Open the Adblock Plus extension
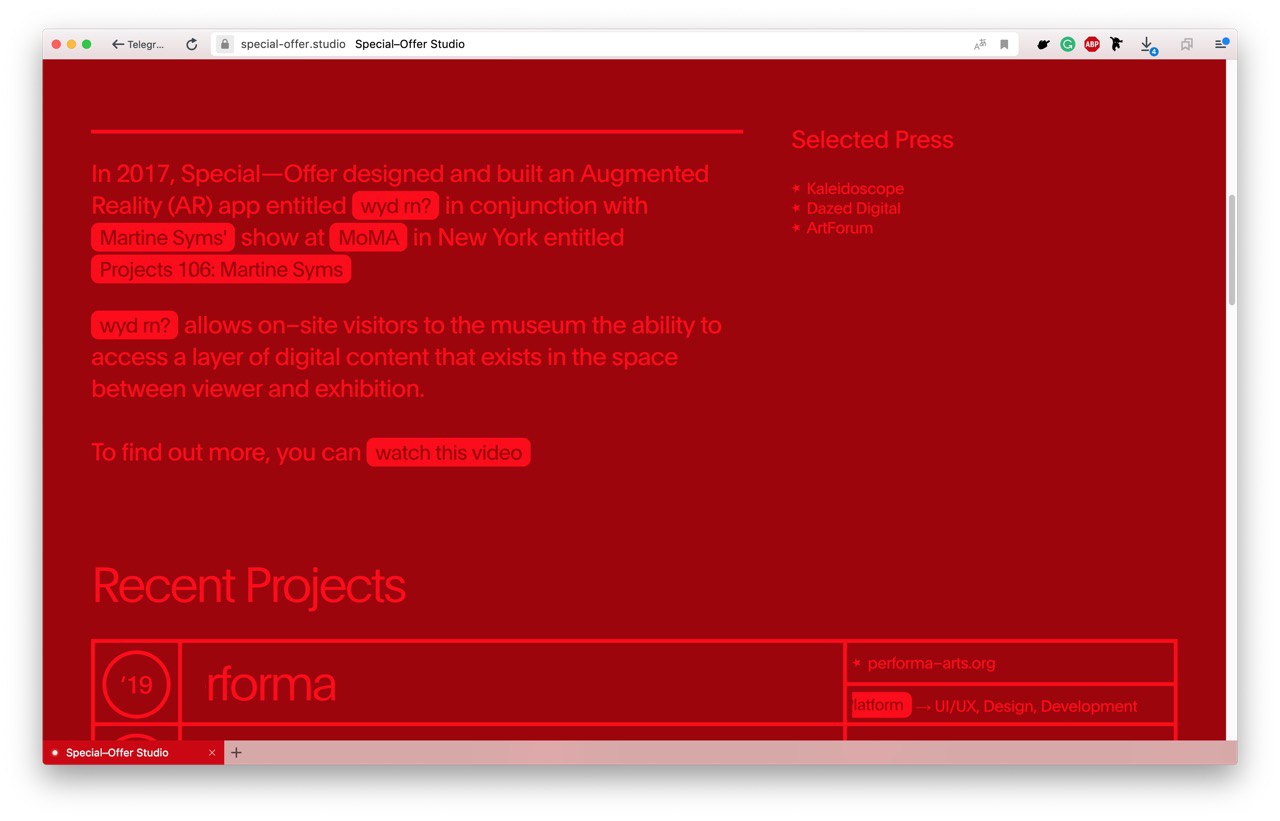 point(1092,44)
